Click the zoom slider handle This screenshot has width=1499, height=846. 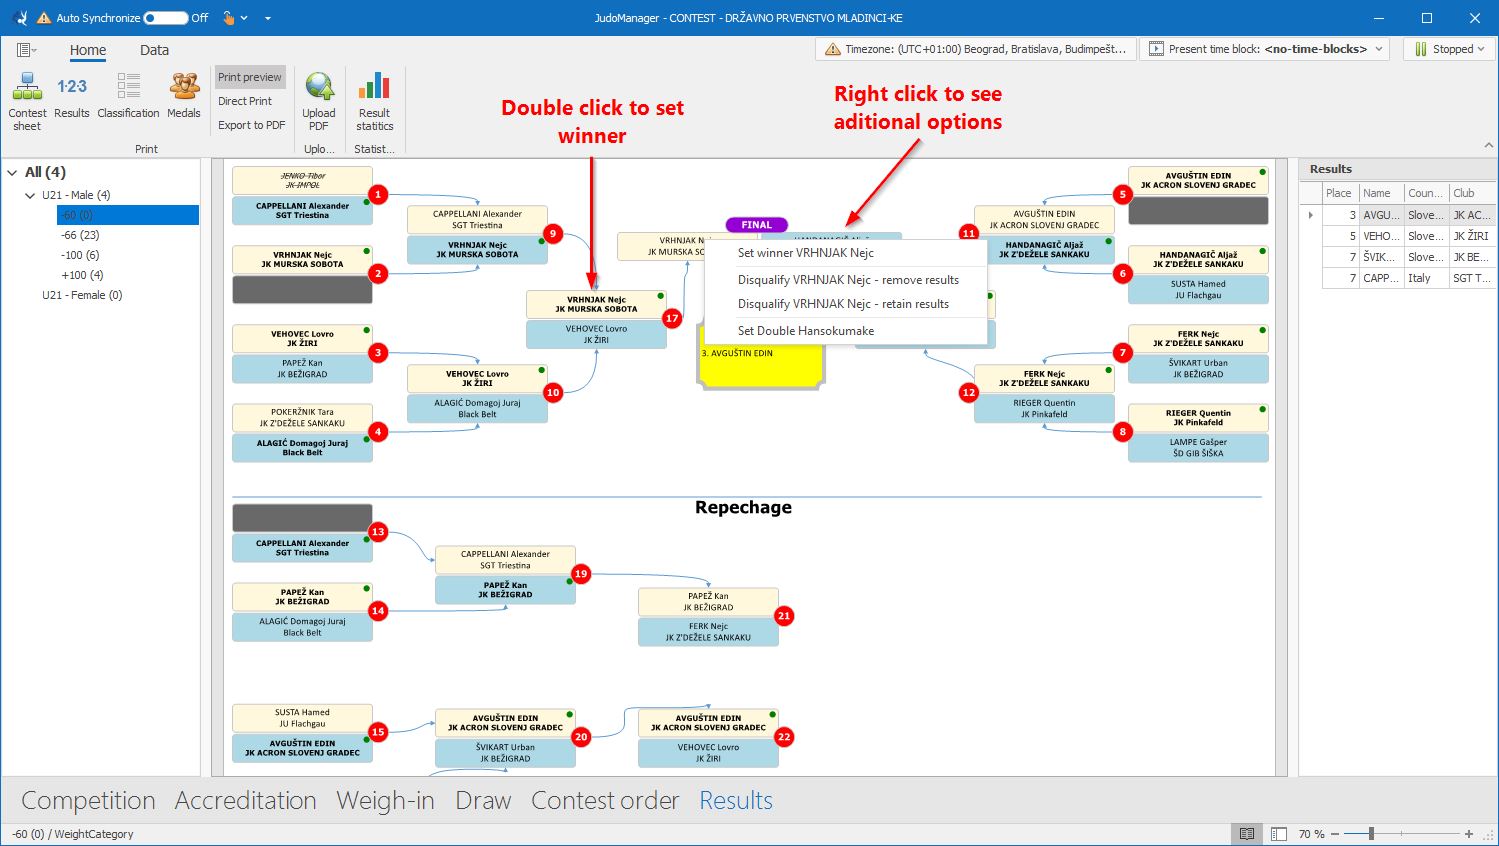click(1371, 834)
